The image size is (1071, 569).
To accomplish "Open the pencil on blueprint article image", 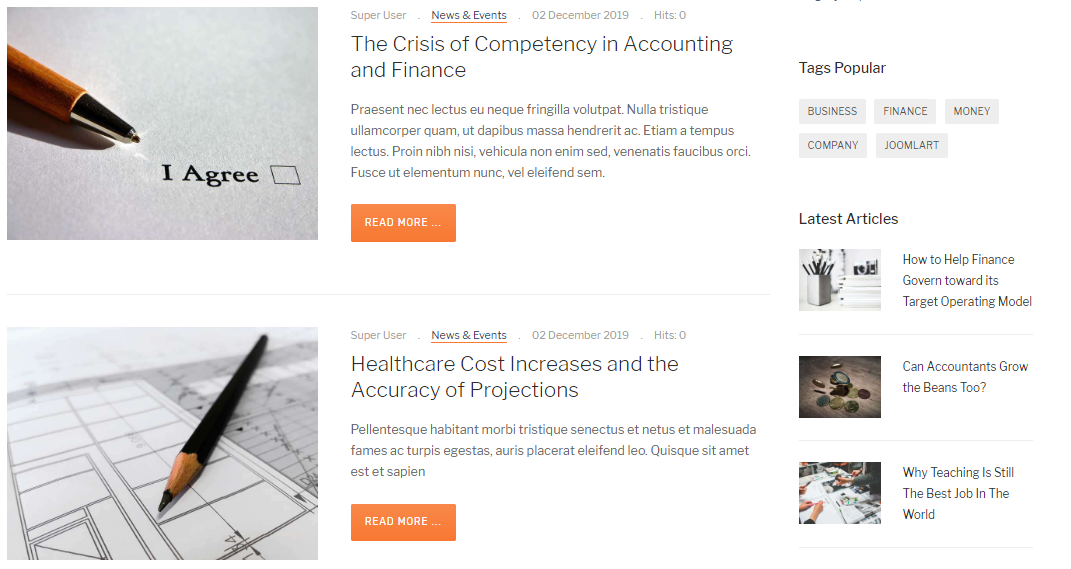I will pos(162,443).
